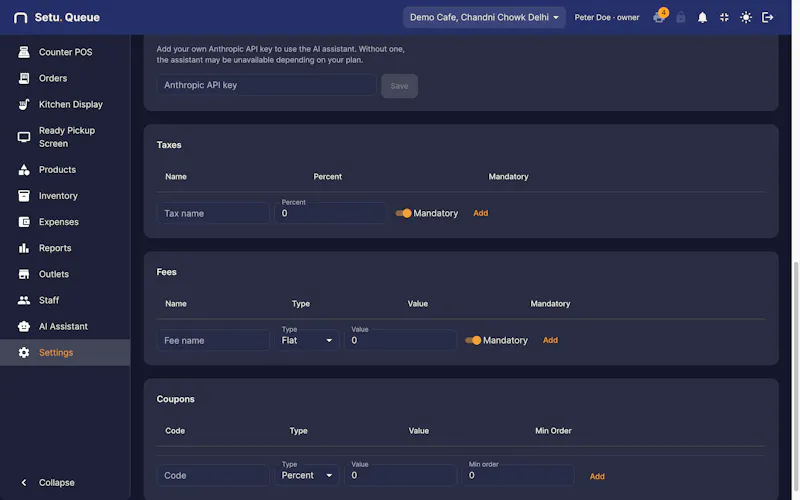
Task: Open the Fees Type Flat dropdown
Action: (x=307, y=340)
